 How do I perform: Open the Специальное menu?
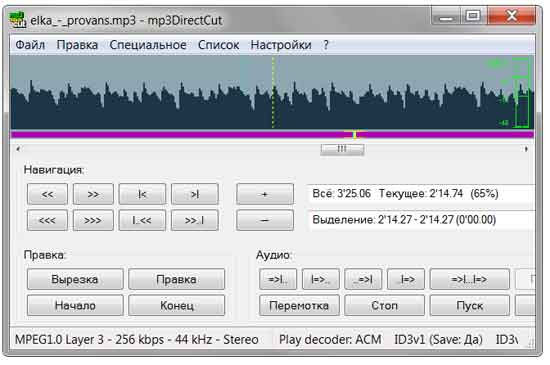tap(148, 45)
